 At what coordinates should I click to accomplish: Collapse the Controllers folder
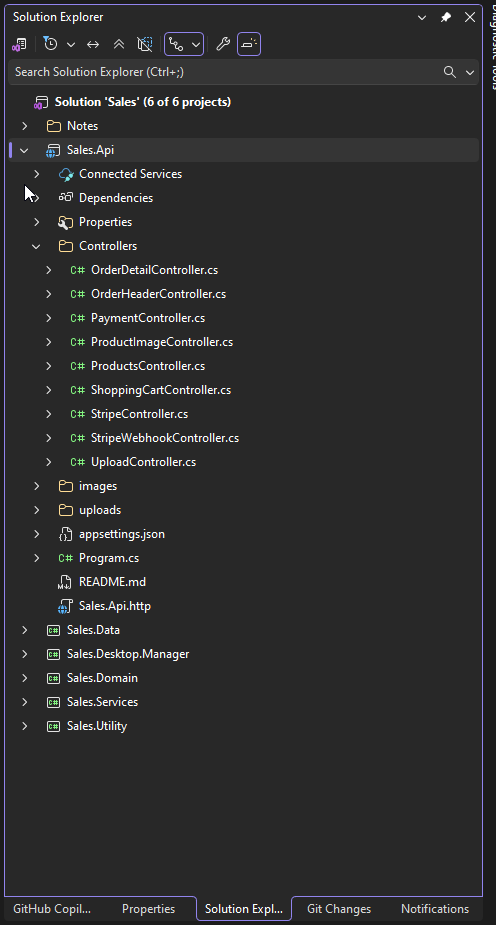[37, 246]
